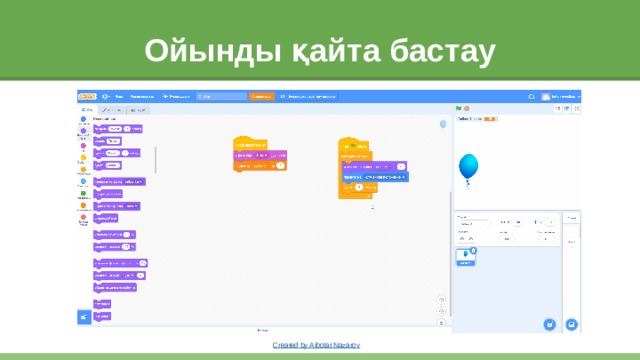Switch to the Code tab

87,110
